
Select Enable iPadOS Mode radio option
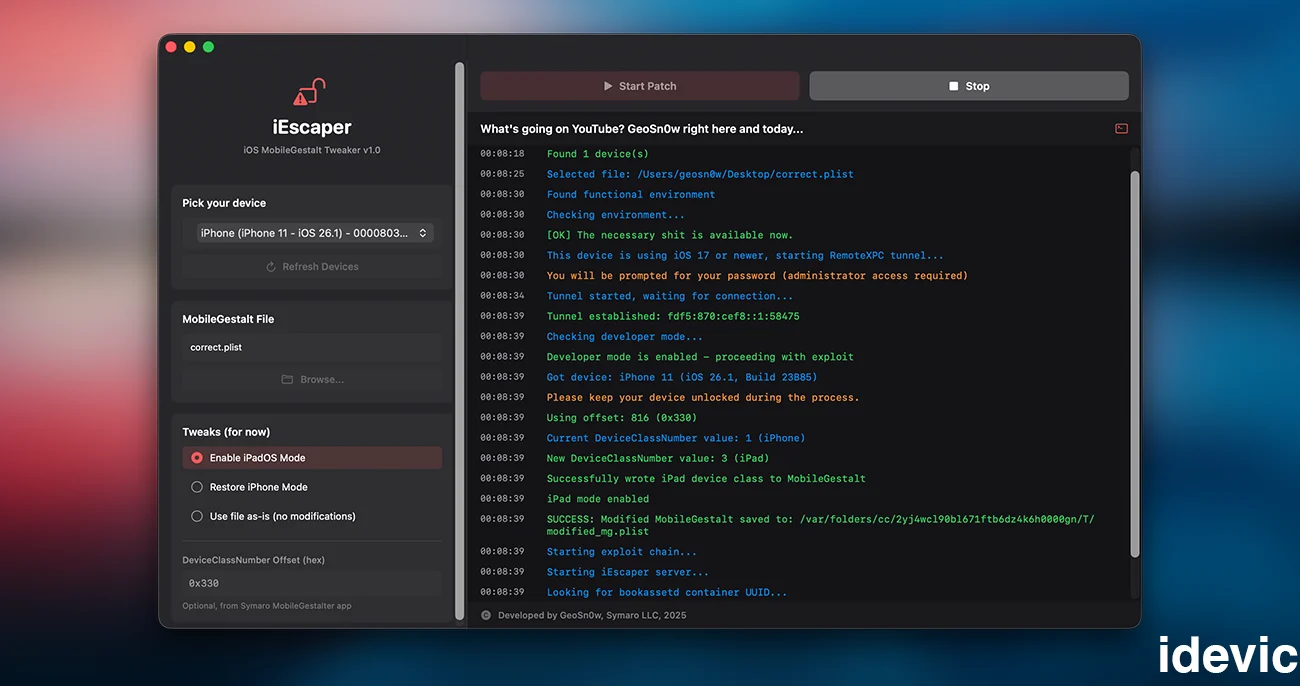coord(197,458)
